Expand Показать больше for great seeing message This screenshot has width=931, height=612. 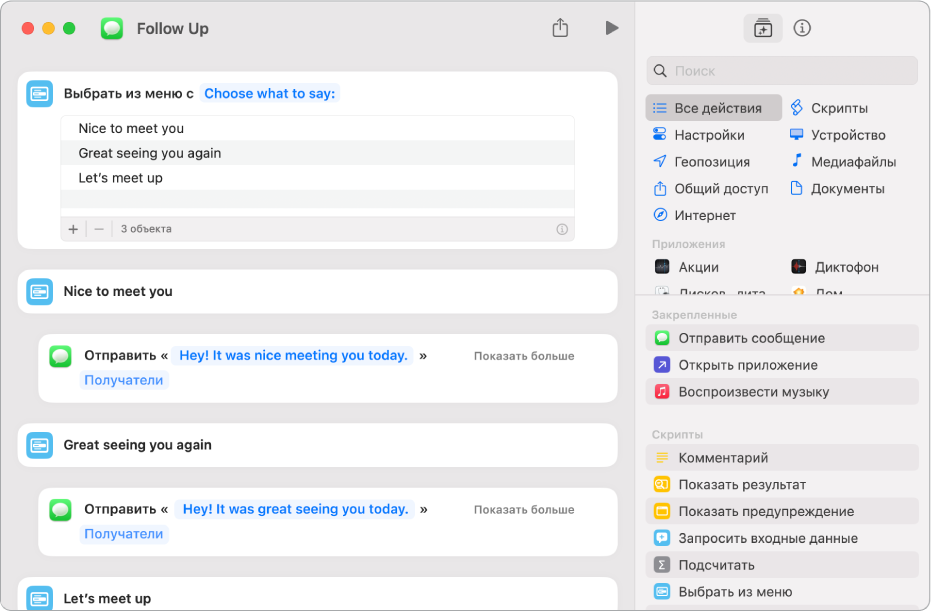point(524,509)
